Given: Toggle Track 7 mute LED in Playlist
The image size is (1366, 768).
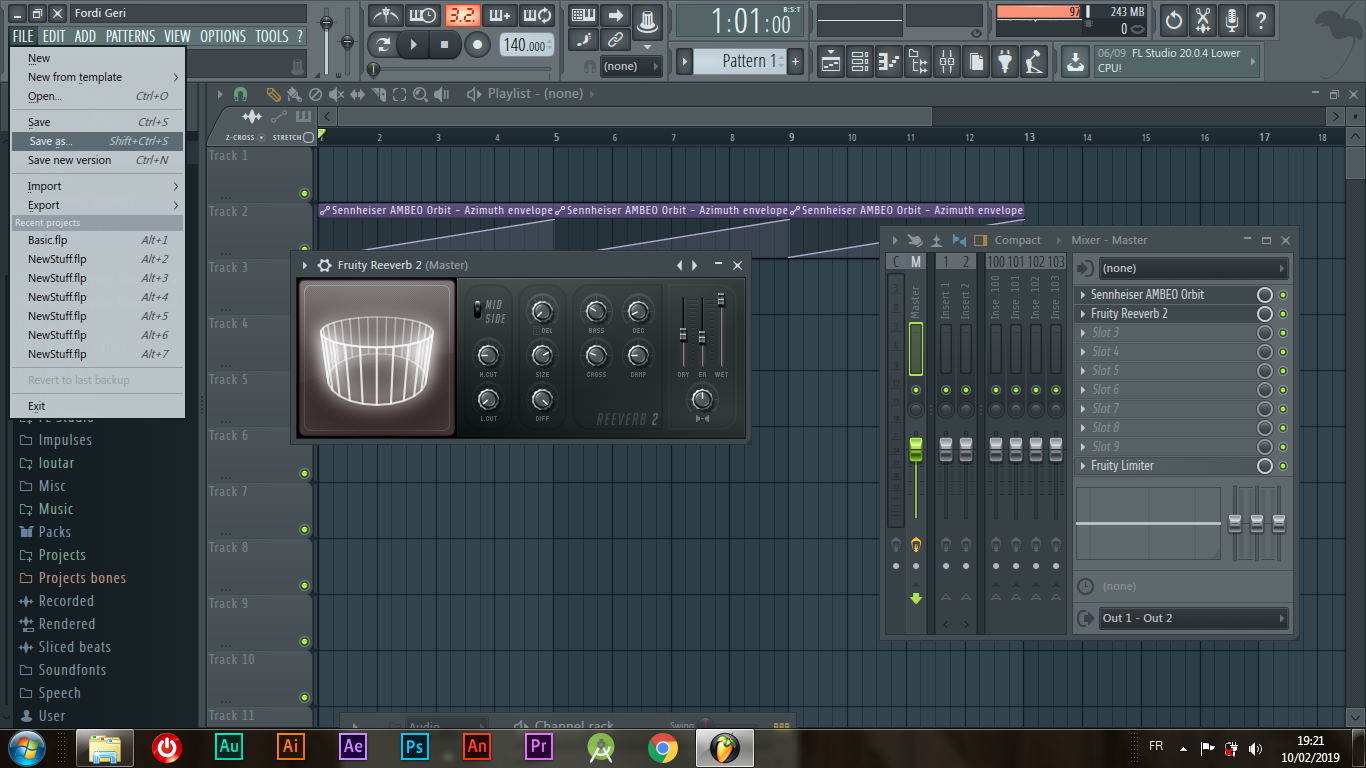Looking at the screenshot, I should [305, 529].
